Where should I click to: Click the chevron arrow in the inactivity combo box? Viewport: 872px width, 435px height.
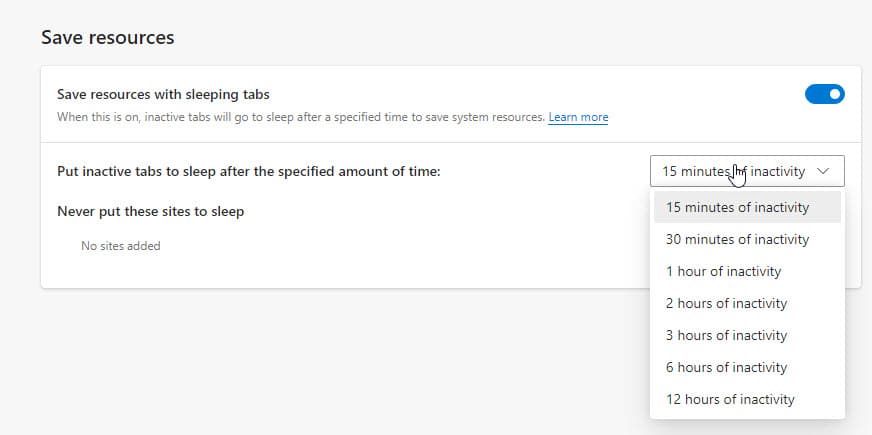[x=823, y=171]
